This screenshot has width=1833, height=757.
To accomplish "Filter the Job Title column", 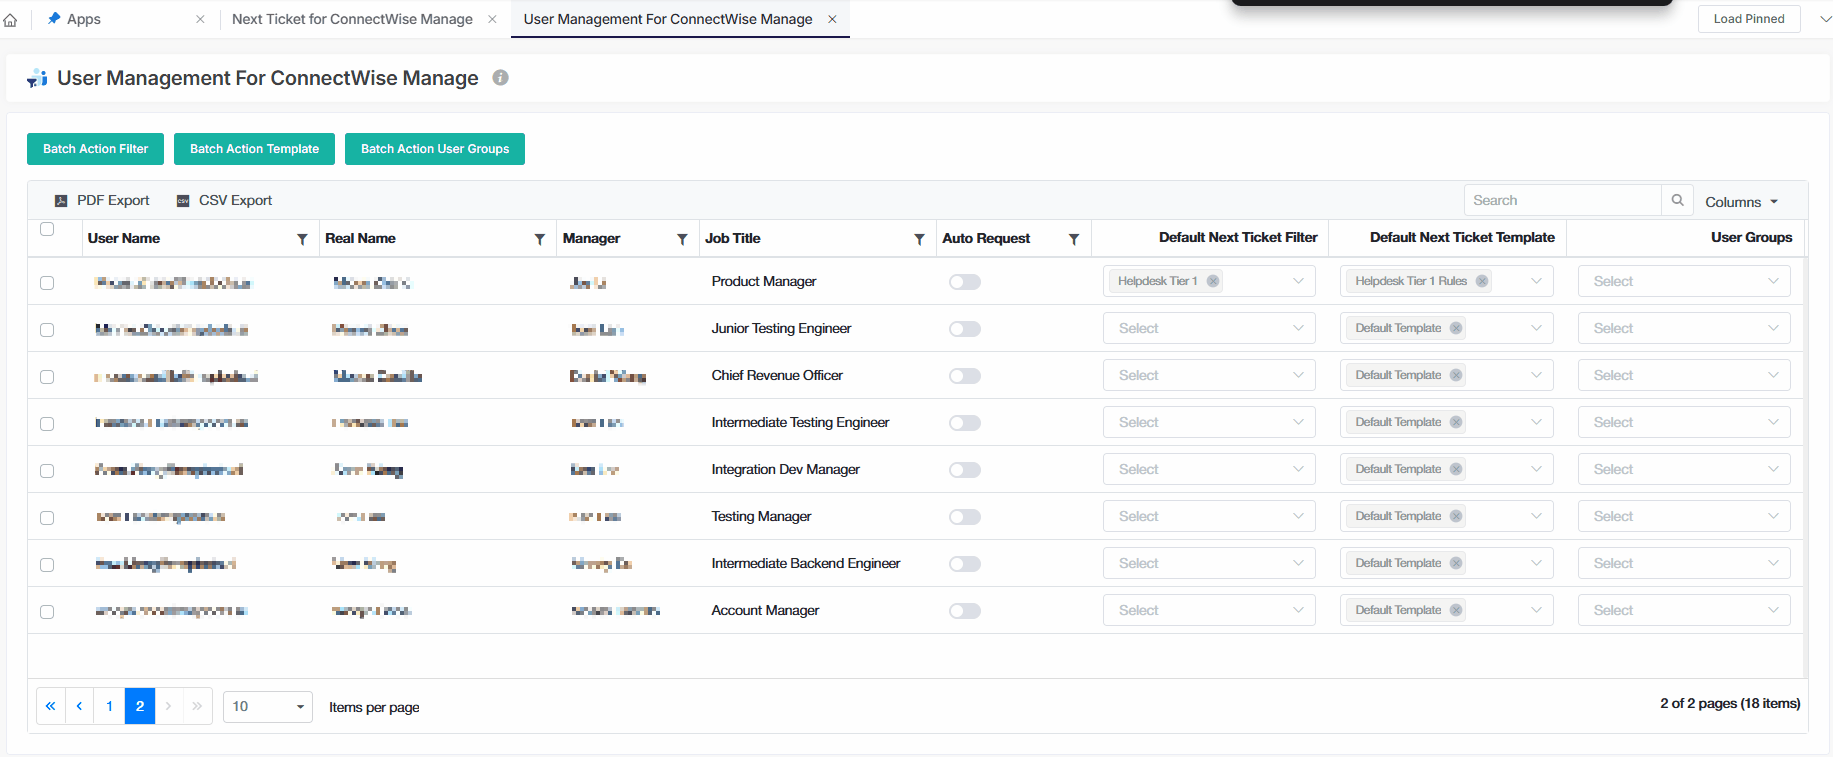I will pos(919,239).
